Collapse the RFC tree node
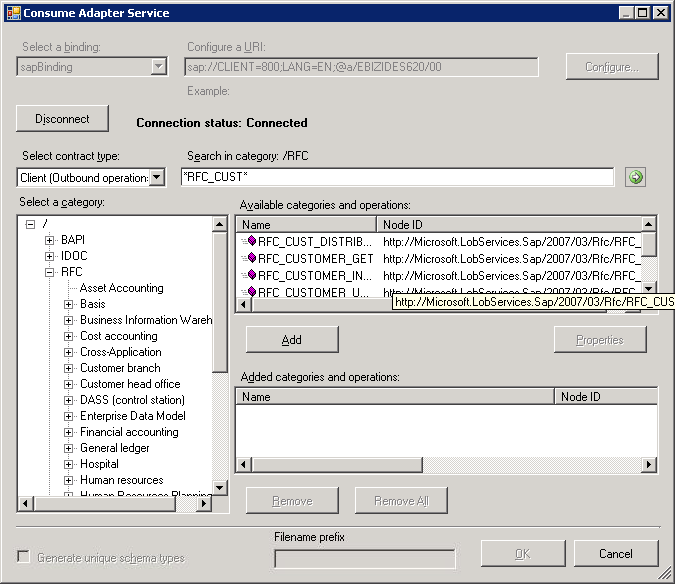The image size is (675, 584). (x=49, y=272)
